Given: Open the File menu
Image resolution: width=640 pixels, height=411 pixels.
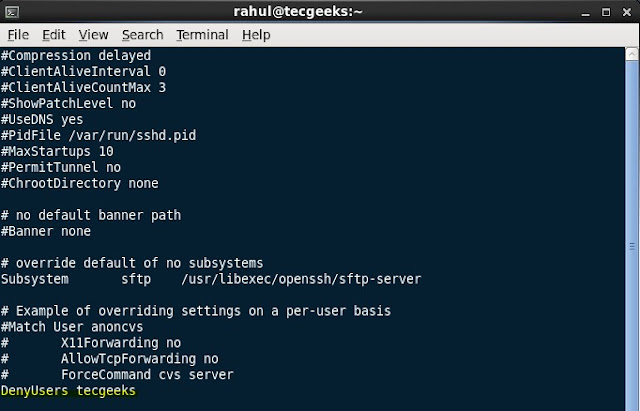Looking at the screenshot, I should [18, 34].
